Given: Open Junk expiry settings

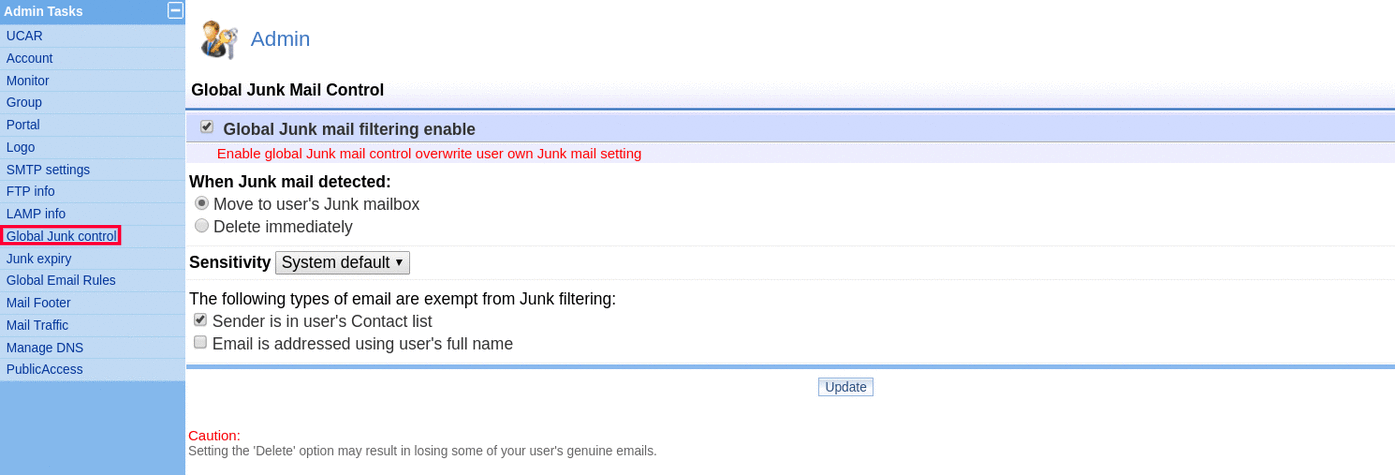Looking at the screenshot, I should pyautogui.click(x=39, y=258).
